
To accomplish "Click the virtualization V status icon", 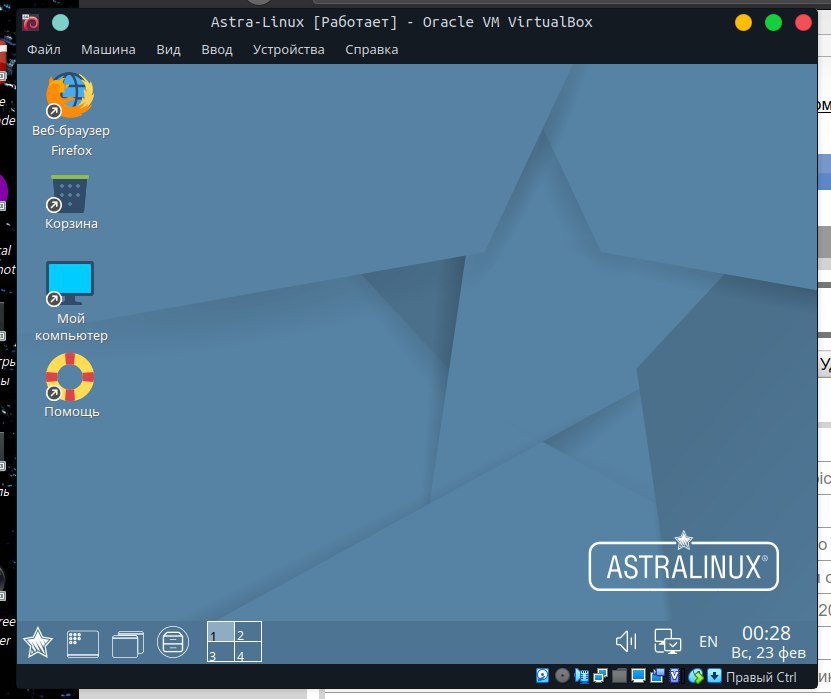I will point(675,676).
